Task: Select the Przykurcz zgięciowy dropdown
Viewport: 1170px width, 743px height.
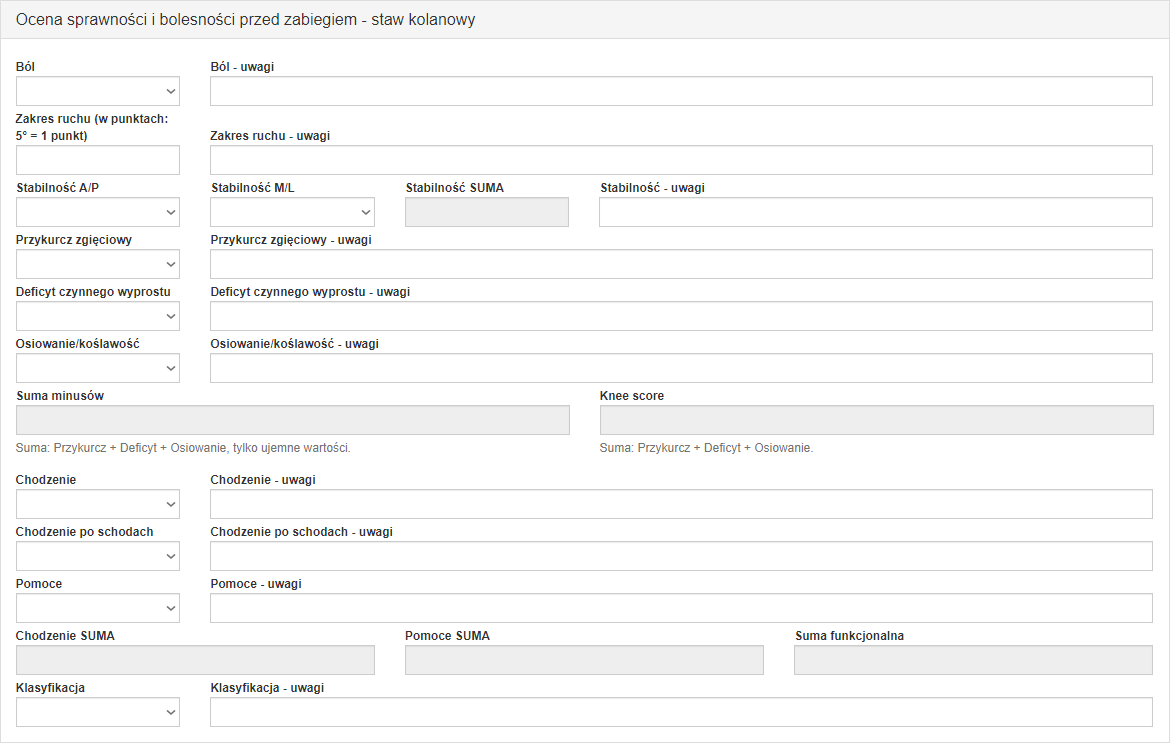Action: (x=98, y=264)
